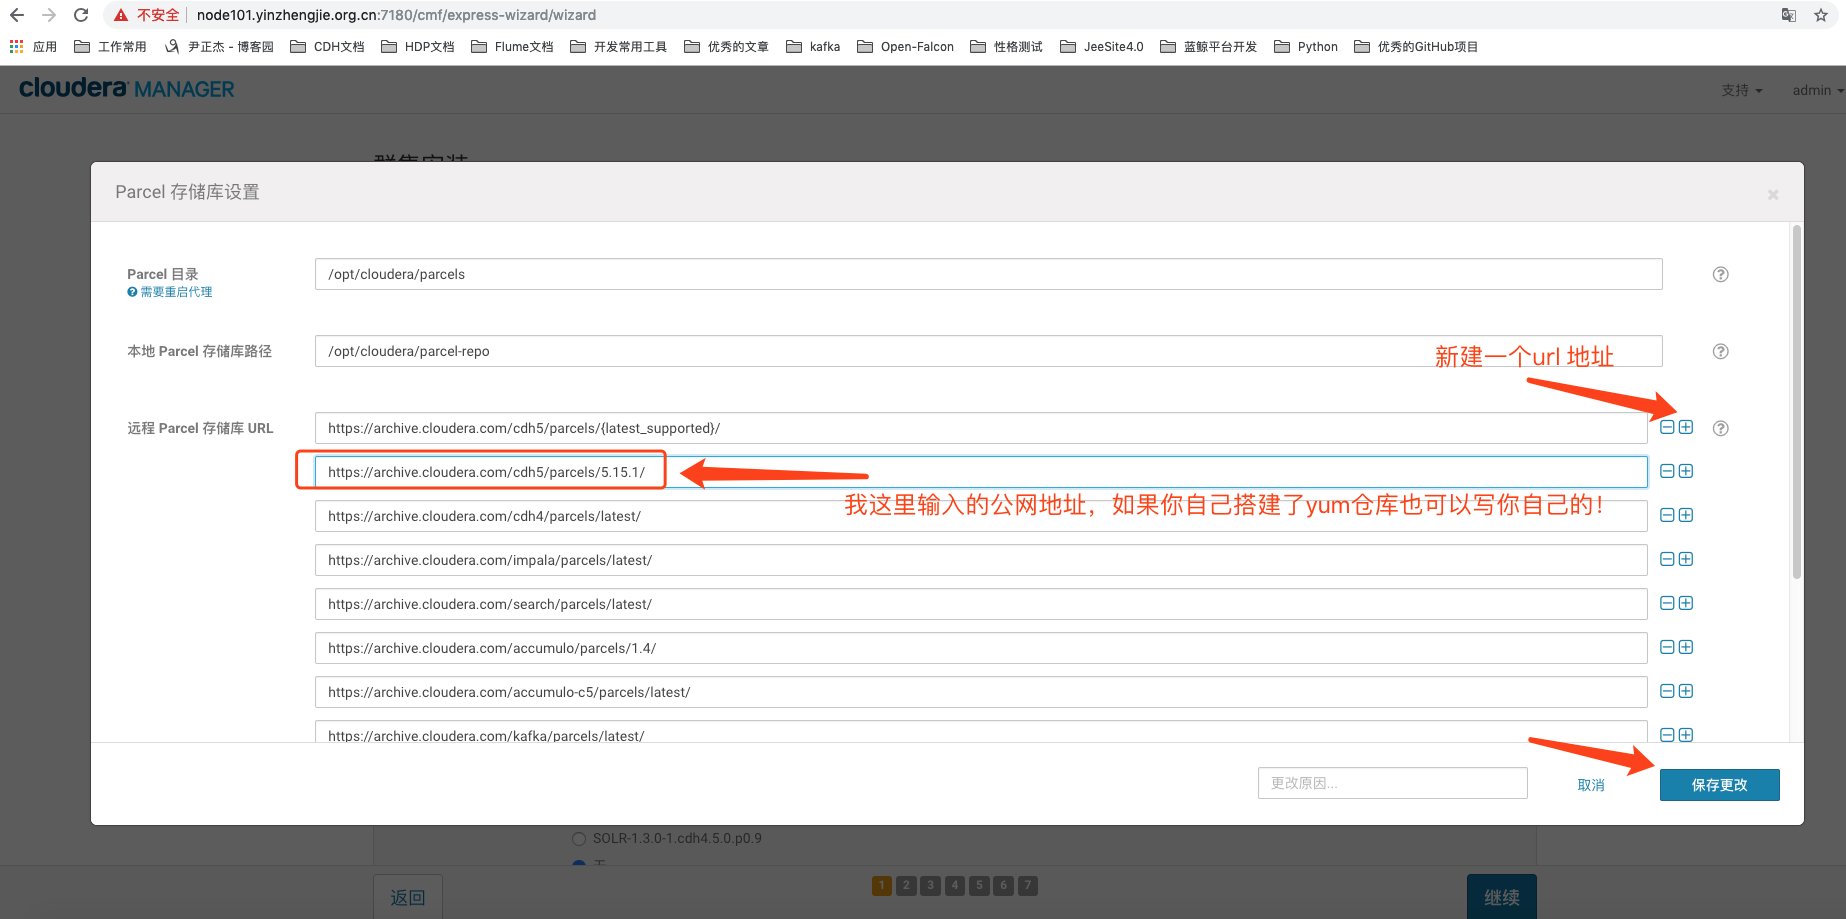
Task: Click the translate page icon
Action: [x=1789, y=15]
